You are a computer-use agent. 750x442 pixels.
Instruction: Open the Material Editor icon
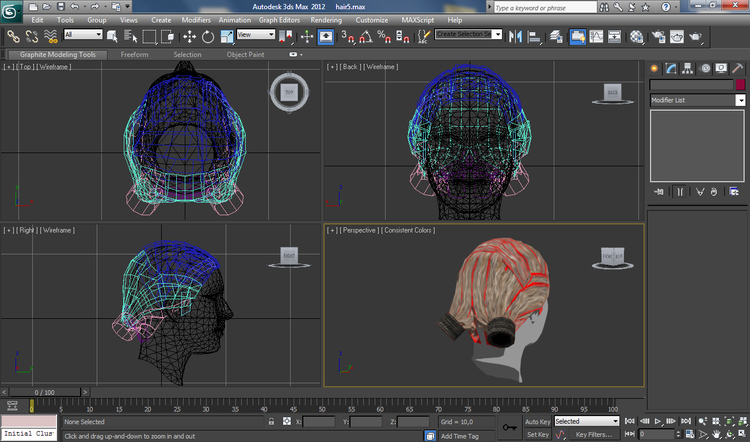[x=636, y=36]
